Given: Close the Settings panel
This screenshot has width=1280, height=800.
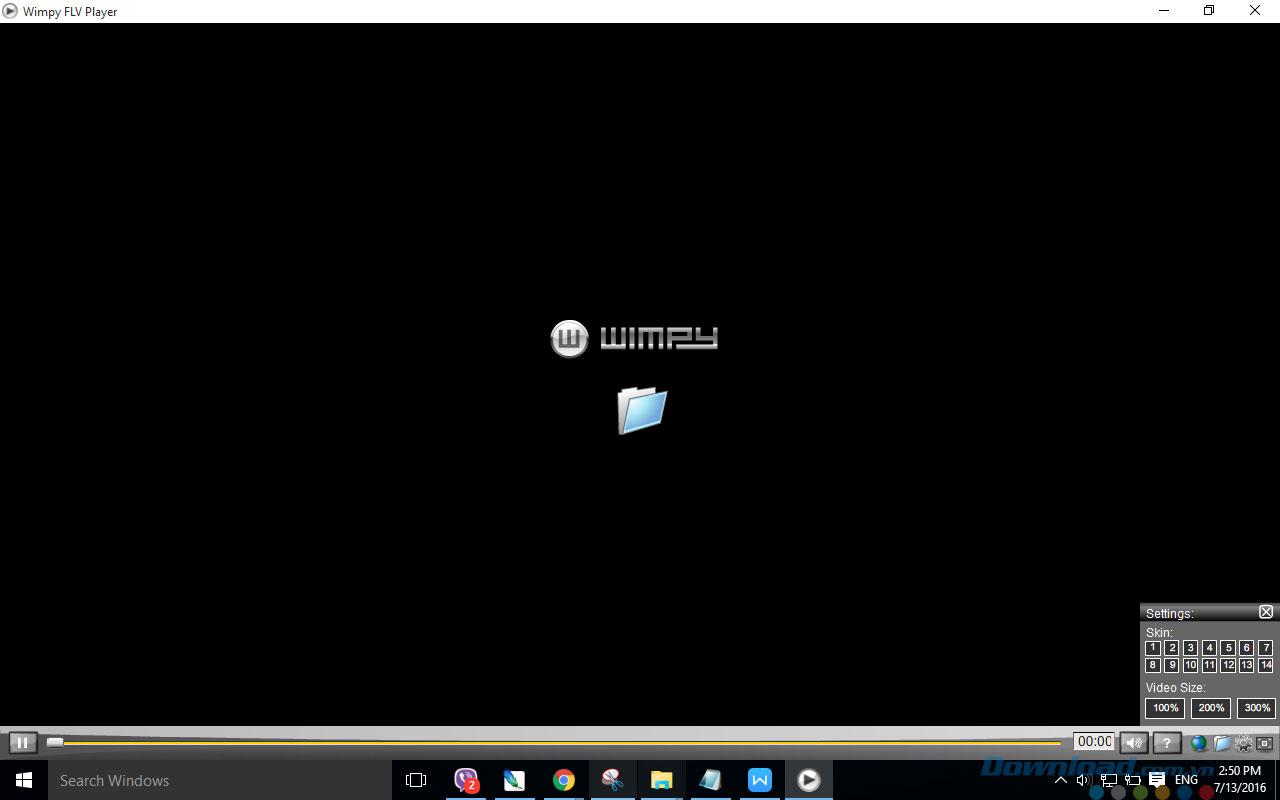Looking at the screenshot, I should pyautogui.click(x=1266, y=612).
